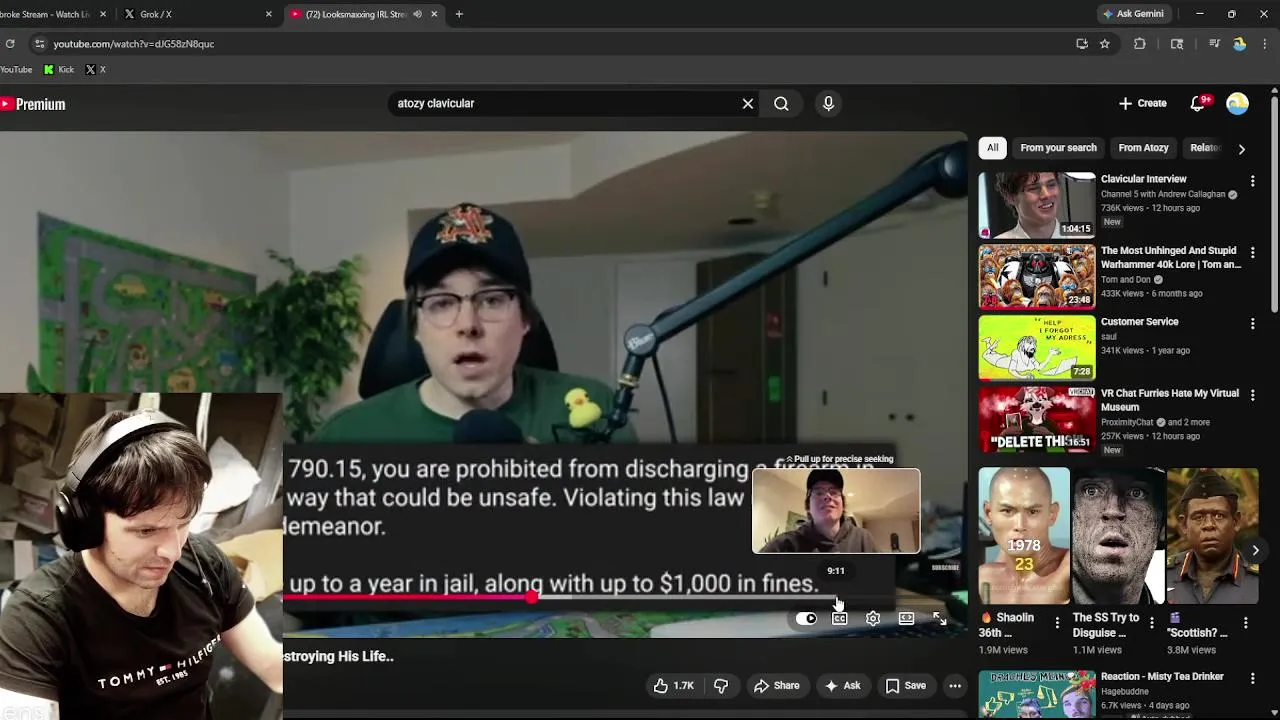Open Chrome three-dot menu

click(x=1266, y=44)
